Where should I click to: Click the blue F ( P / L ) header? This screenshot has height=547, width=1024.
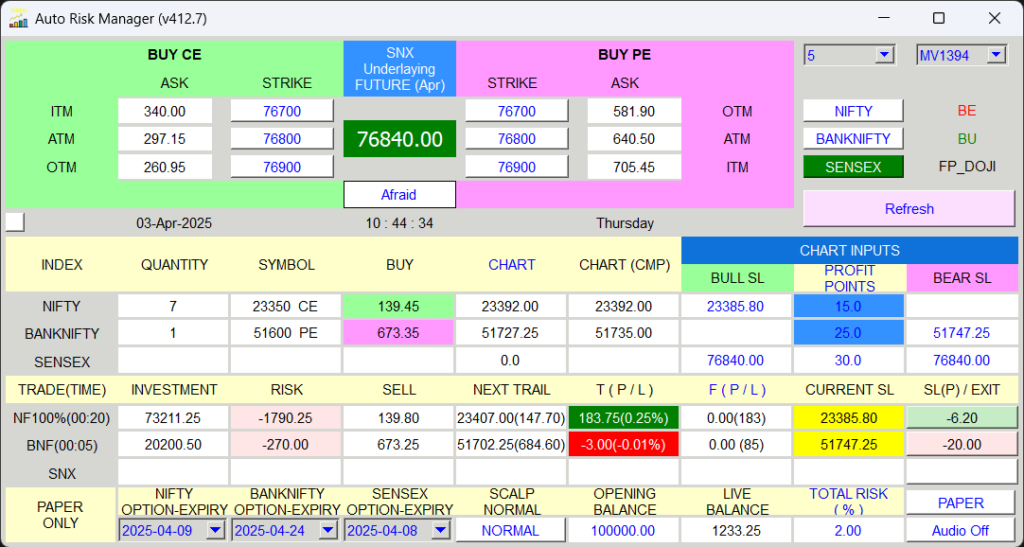pos(737,390)
